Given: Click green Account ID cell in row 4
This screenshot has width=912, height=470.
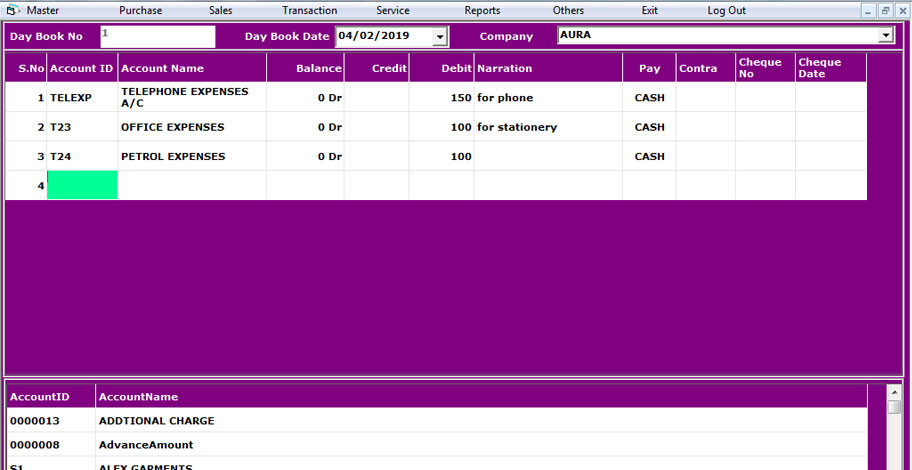Looking at the screenshot, I should (x=82, y=185).
